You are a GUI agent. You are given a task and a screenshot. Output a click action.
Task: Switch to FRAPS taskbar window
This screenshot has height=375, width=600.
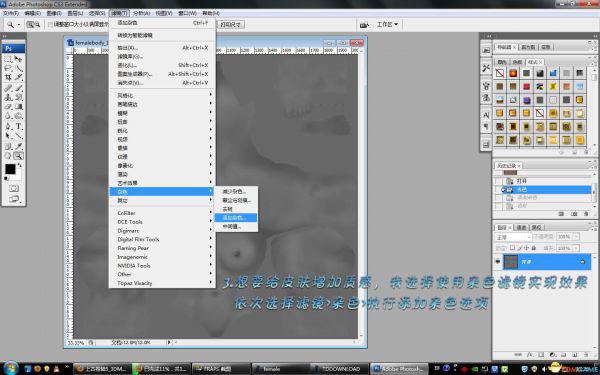[x=221, y=369]
